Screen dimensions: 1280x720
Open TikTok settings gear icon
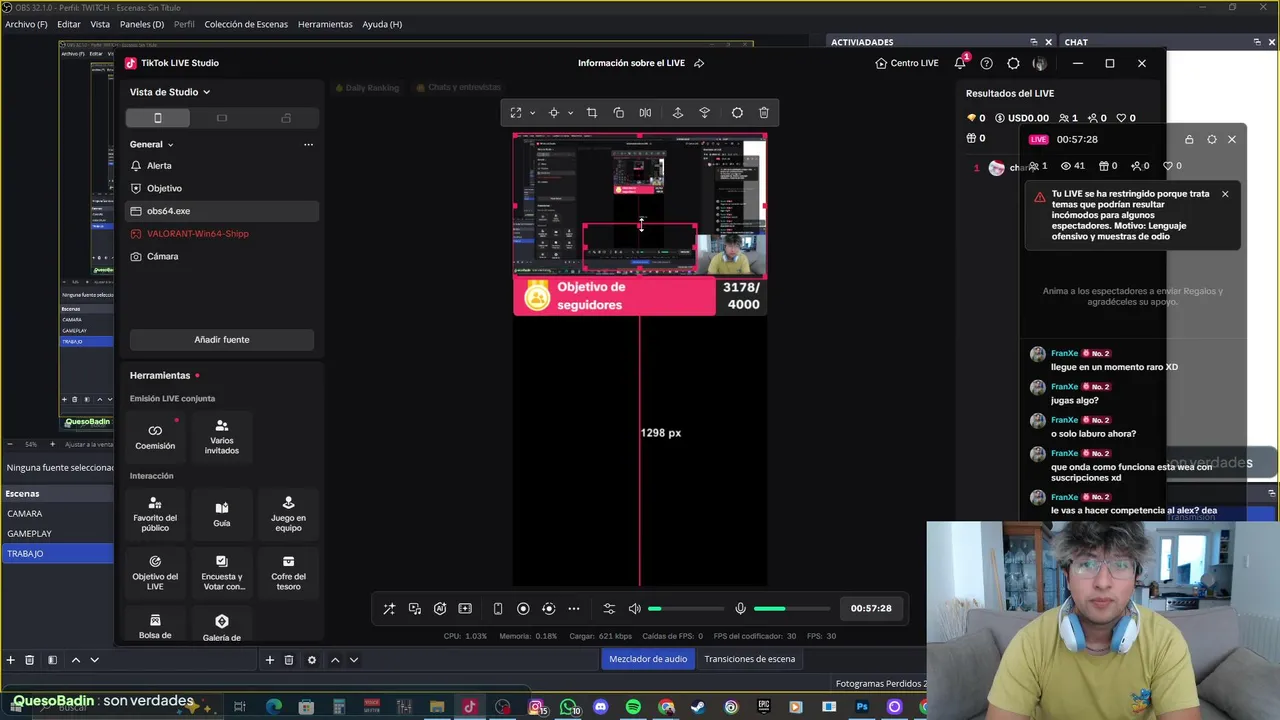click(x=1013, y=63)
